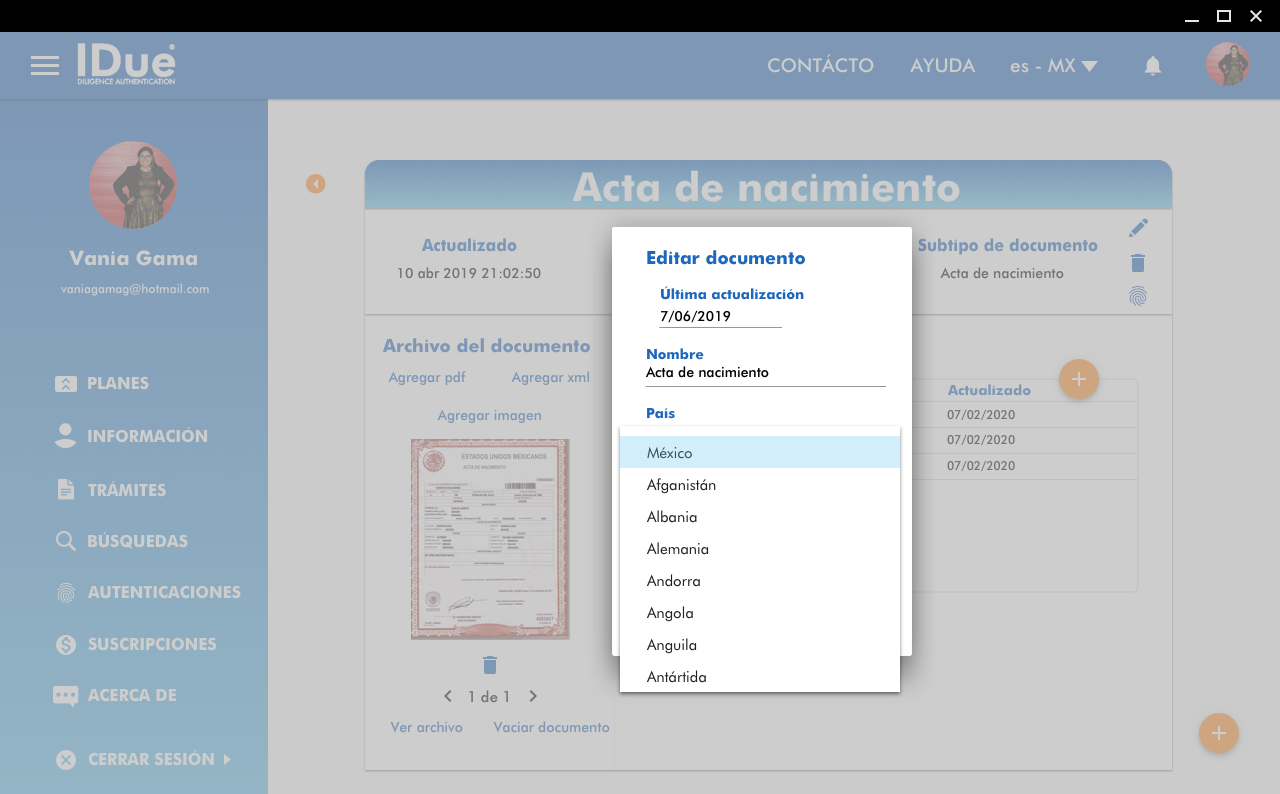Click the orange back arrow icon
This screenshot has width=1280, height=794.
[316, 184]
